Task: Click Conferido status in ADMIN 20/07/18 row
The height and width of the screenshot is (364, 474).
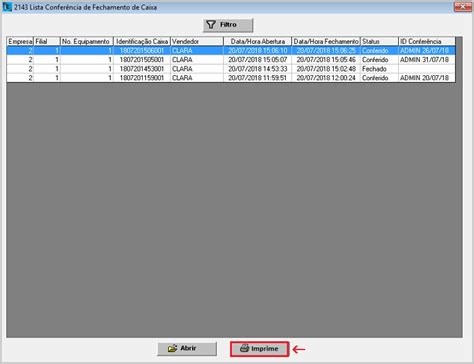Action: pyautogui.click(x=380, y=78)
